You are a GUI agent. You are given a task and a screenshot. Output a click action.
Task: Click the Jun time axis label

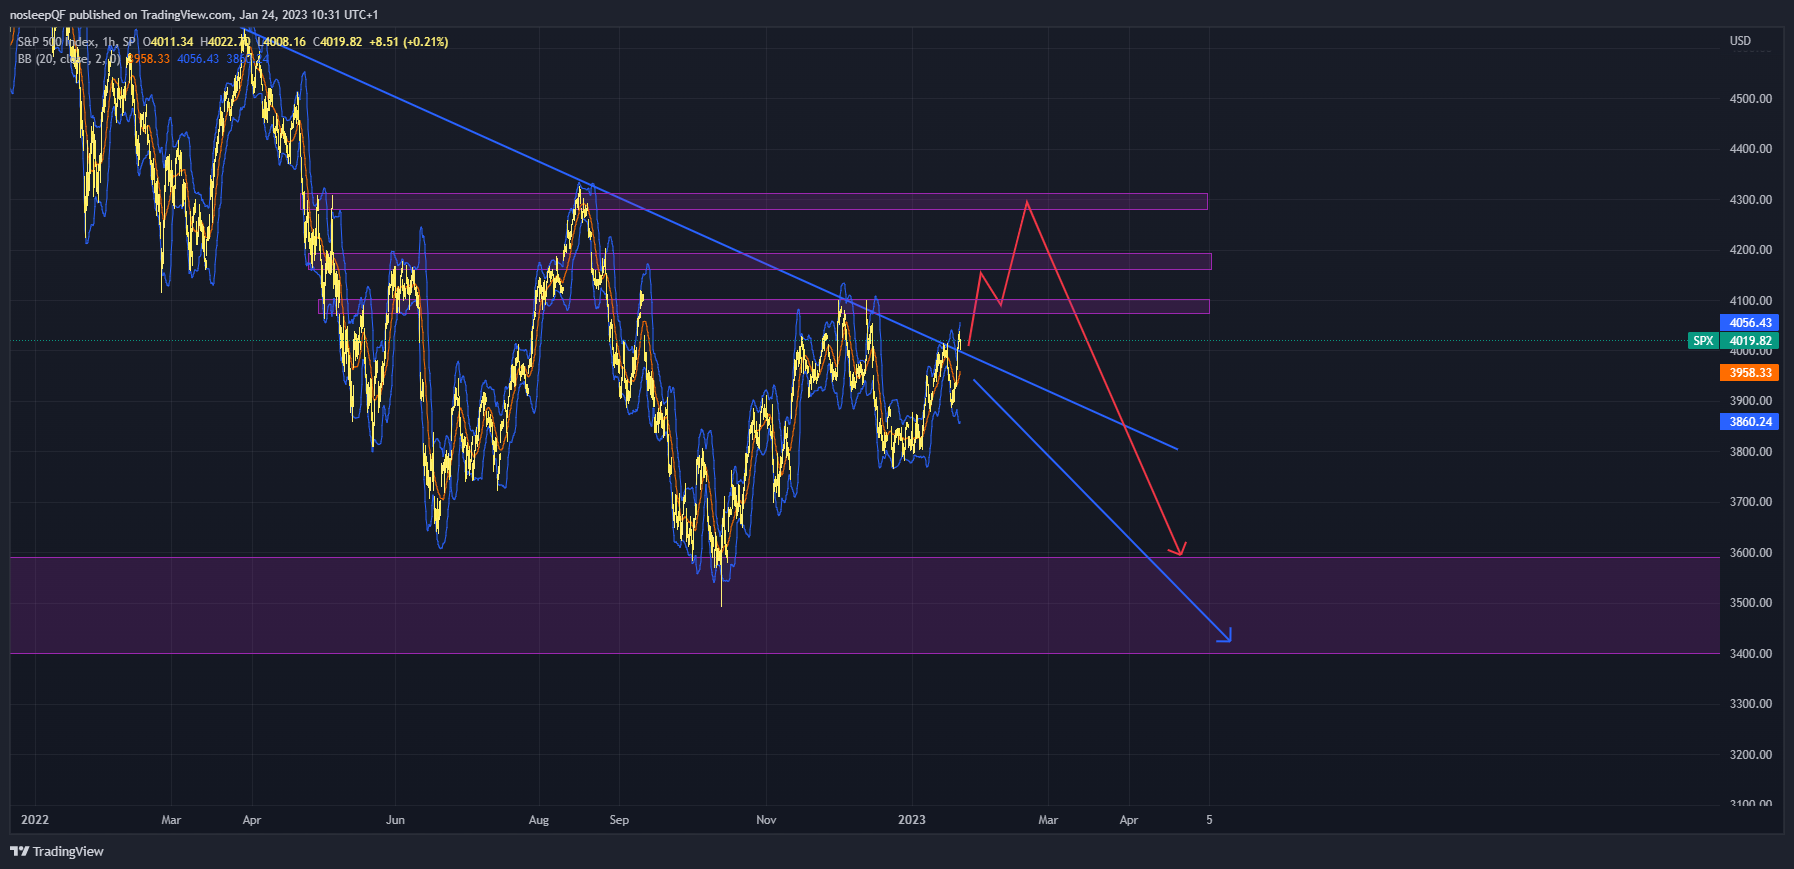click(396, 820)
